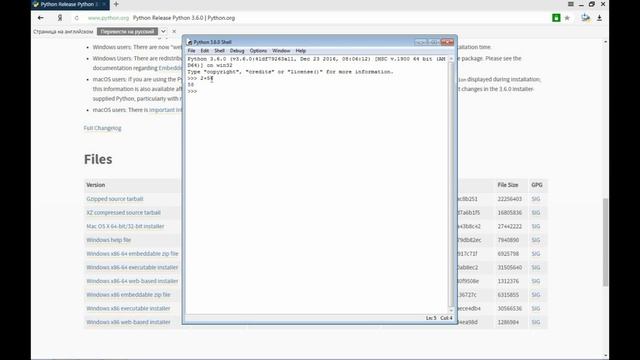The height and width of the screenshot is (360, 640).
Task: Open Windows x86 web-based installer link
Action: pos(128,322)
